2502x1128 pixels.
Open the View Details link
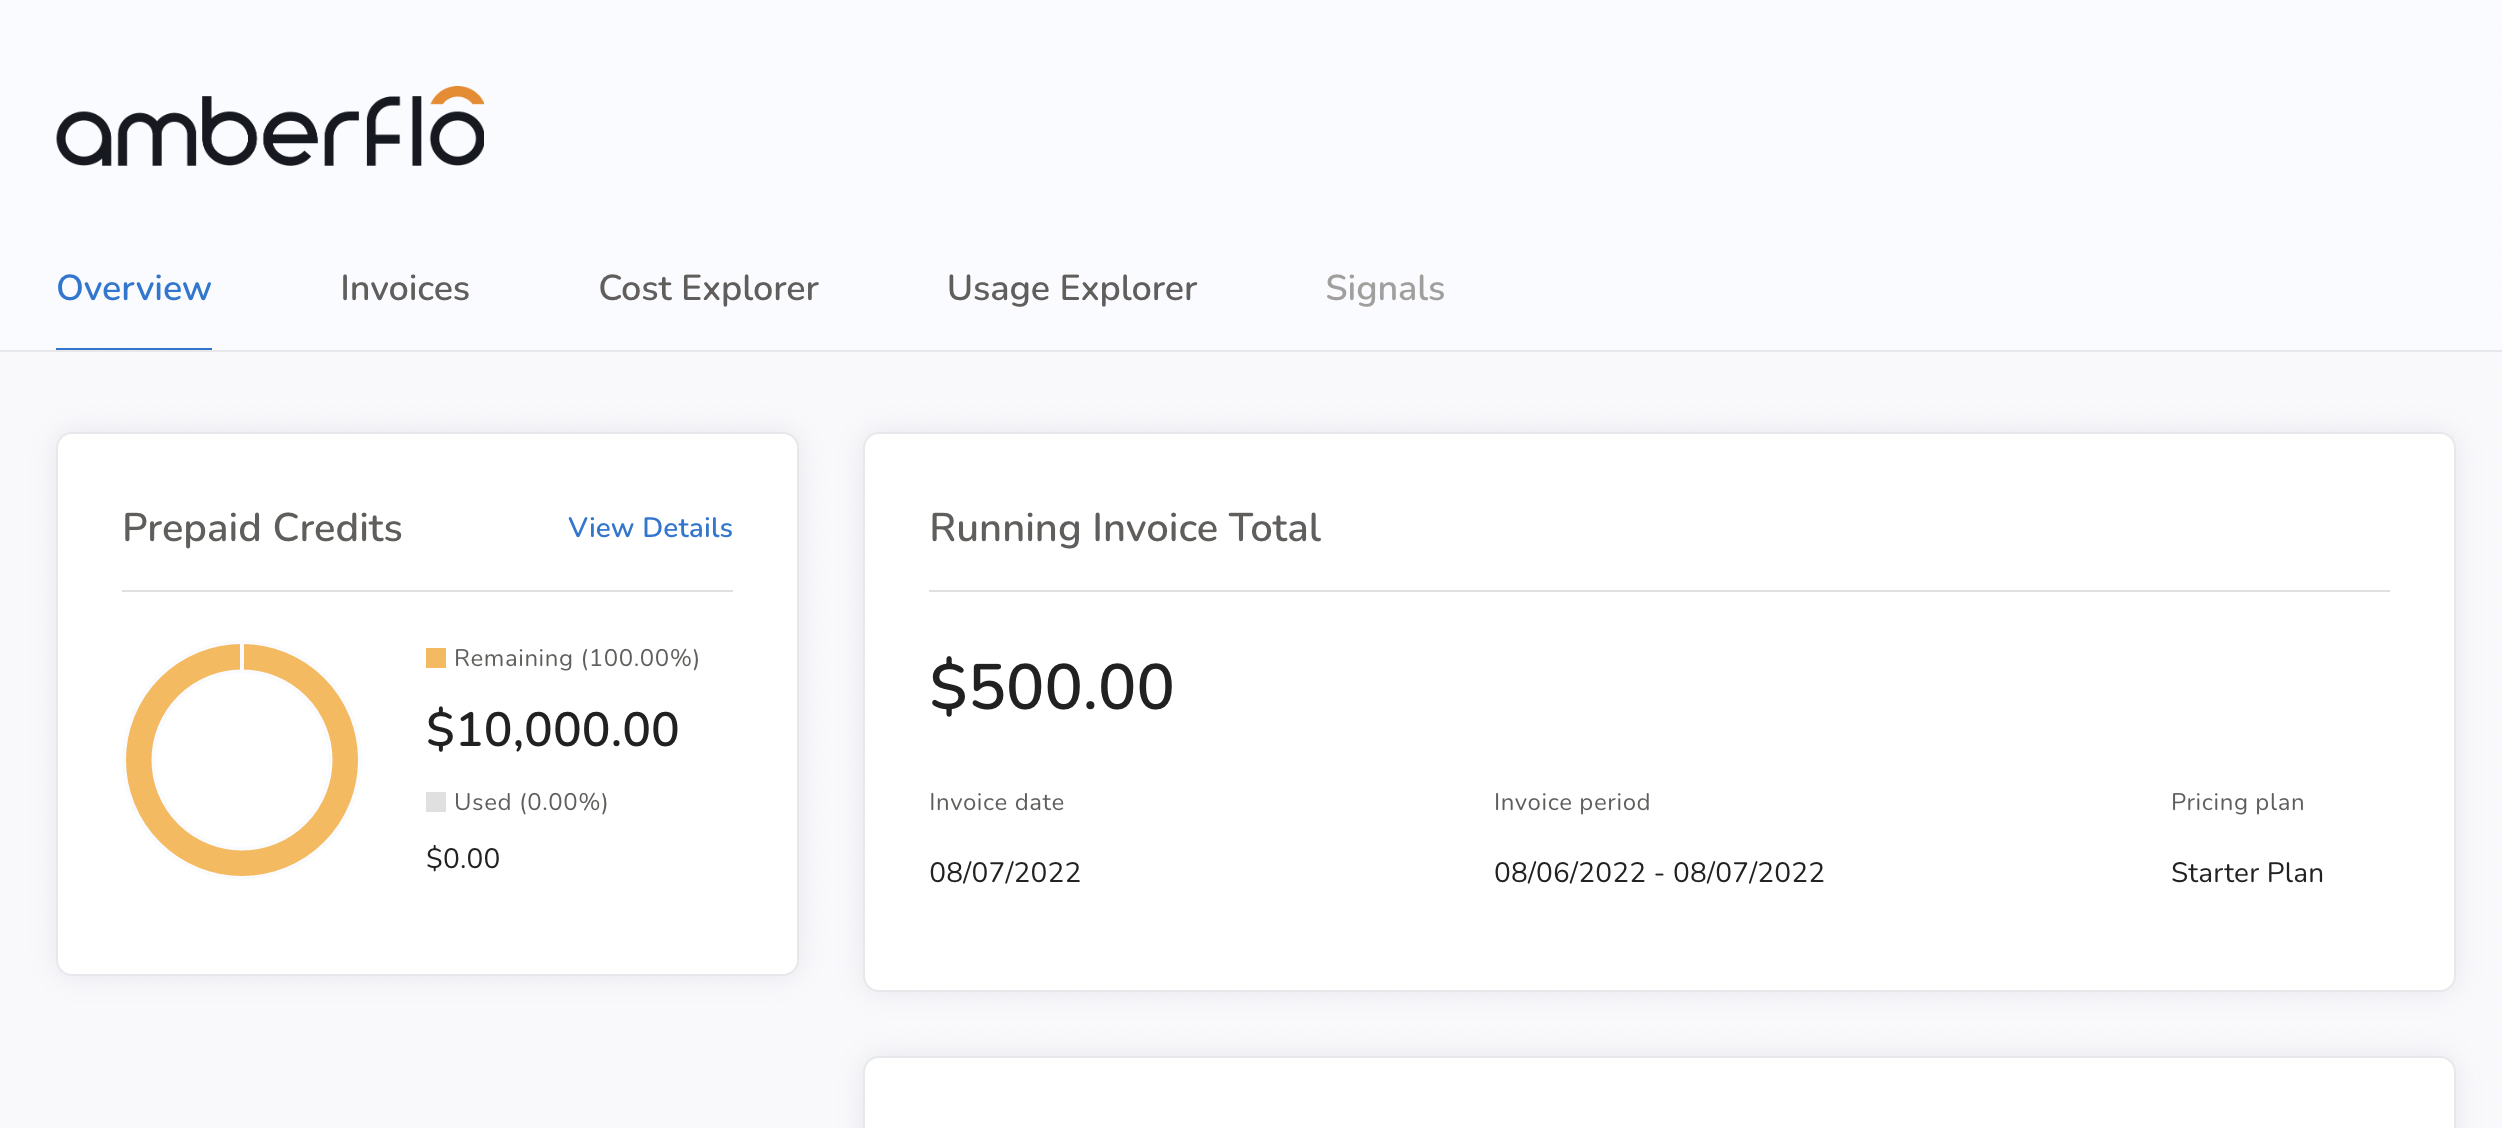pyautogui.click(x=650, y=528)
